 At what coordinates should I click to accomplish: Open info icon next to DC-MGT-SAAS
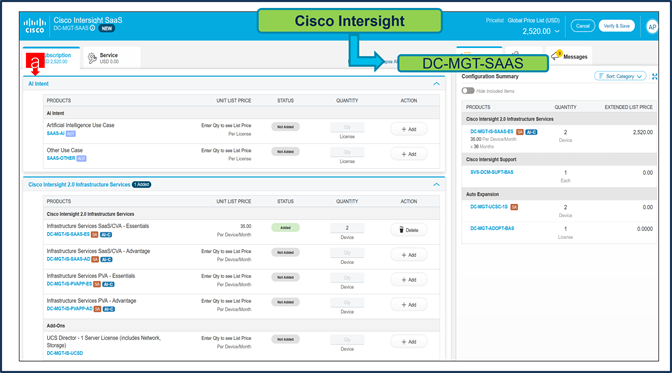point(92,28)
